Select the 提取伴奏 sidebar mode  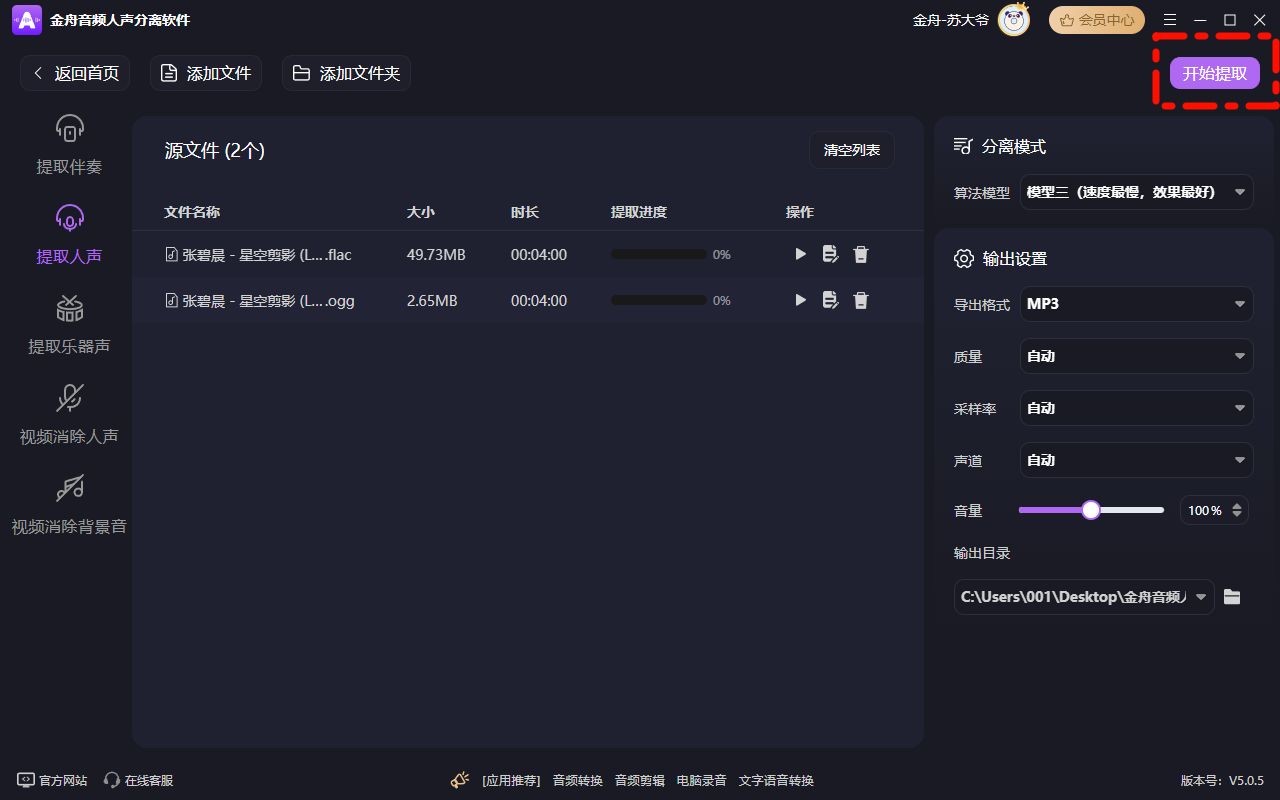click(x=69, y=146)
